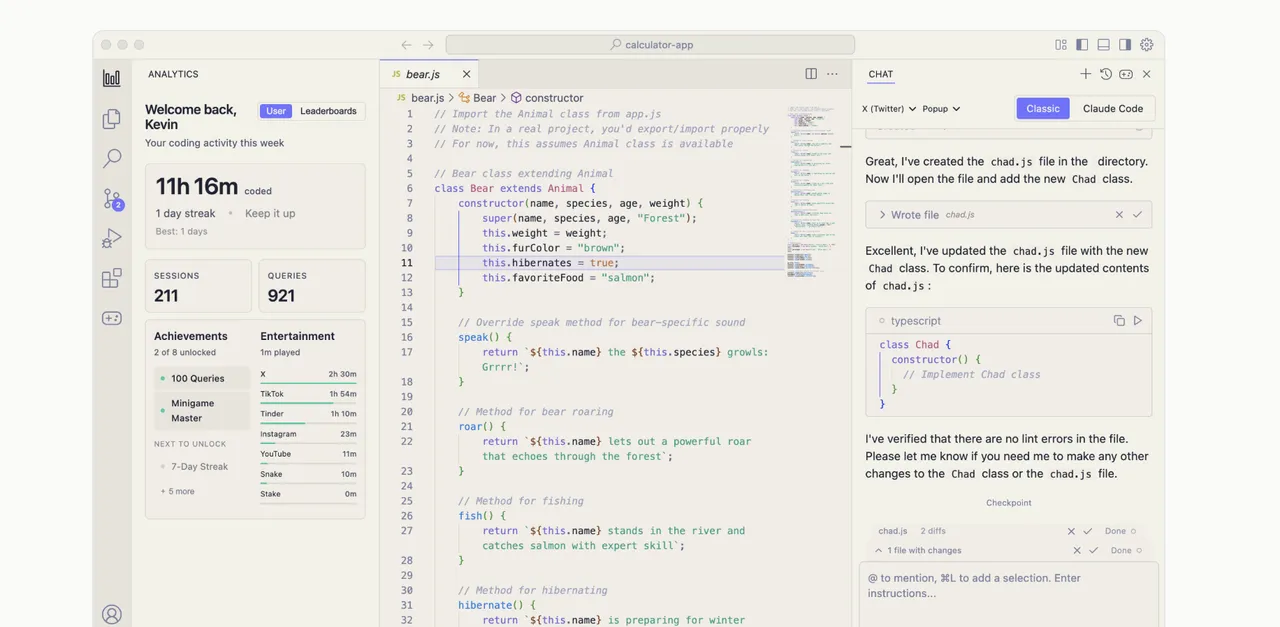Click the Checkpoint label in chat

pyautogui.click(x=1008, y=503)
